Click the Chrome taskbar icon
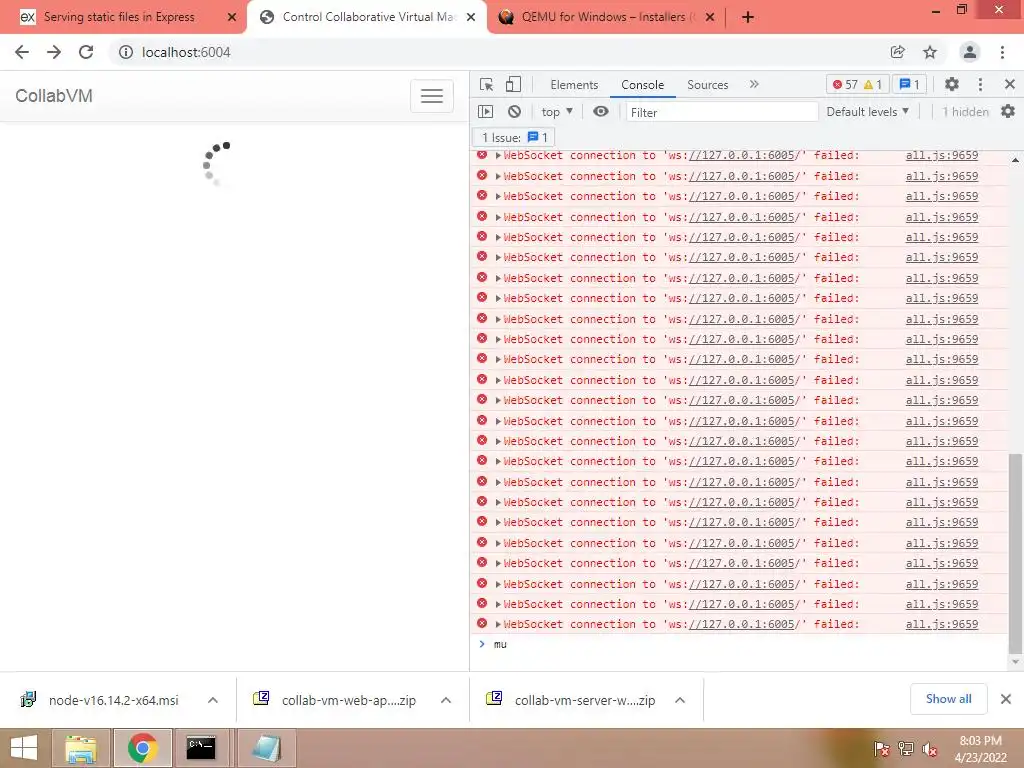 tap(142, 748)
